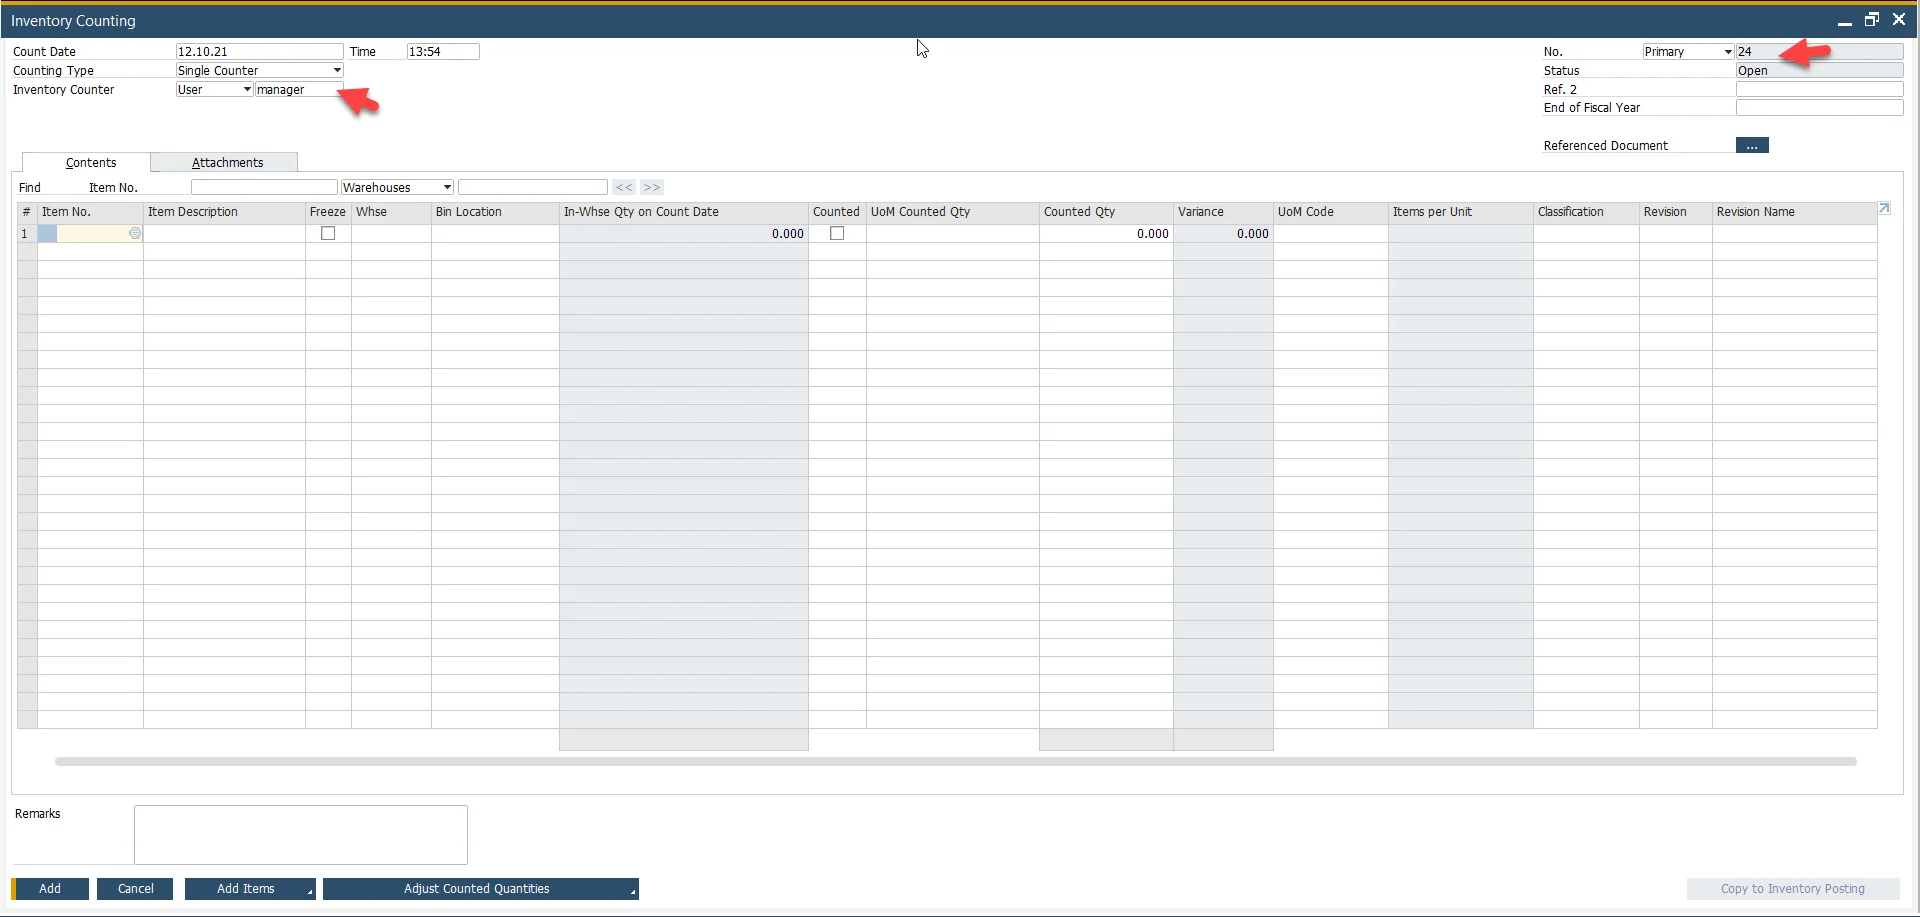The image size is (1920, 917).
Task: Click into the Remarks text box
Action: pos(300,835)
